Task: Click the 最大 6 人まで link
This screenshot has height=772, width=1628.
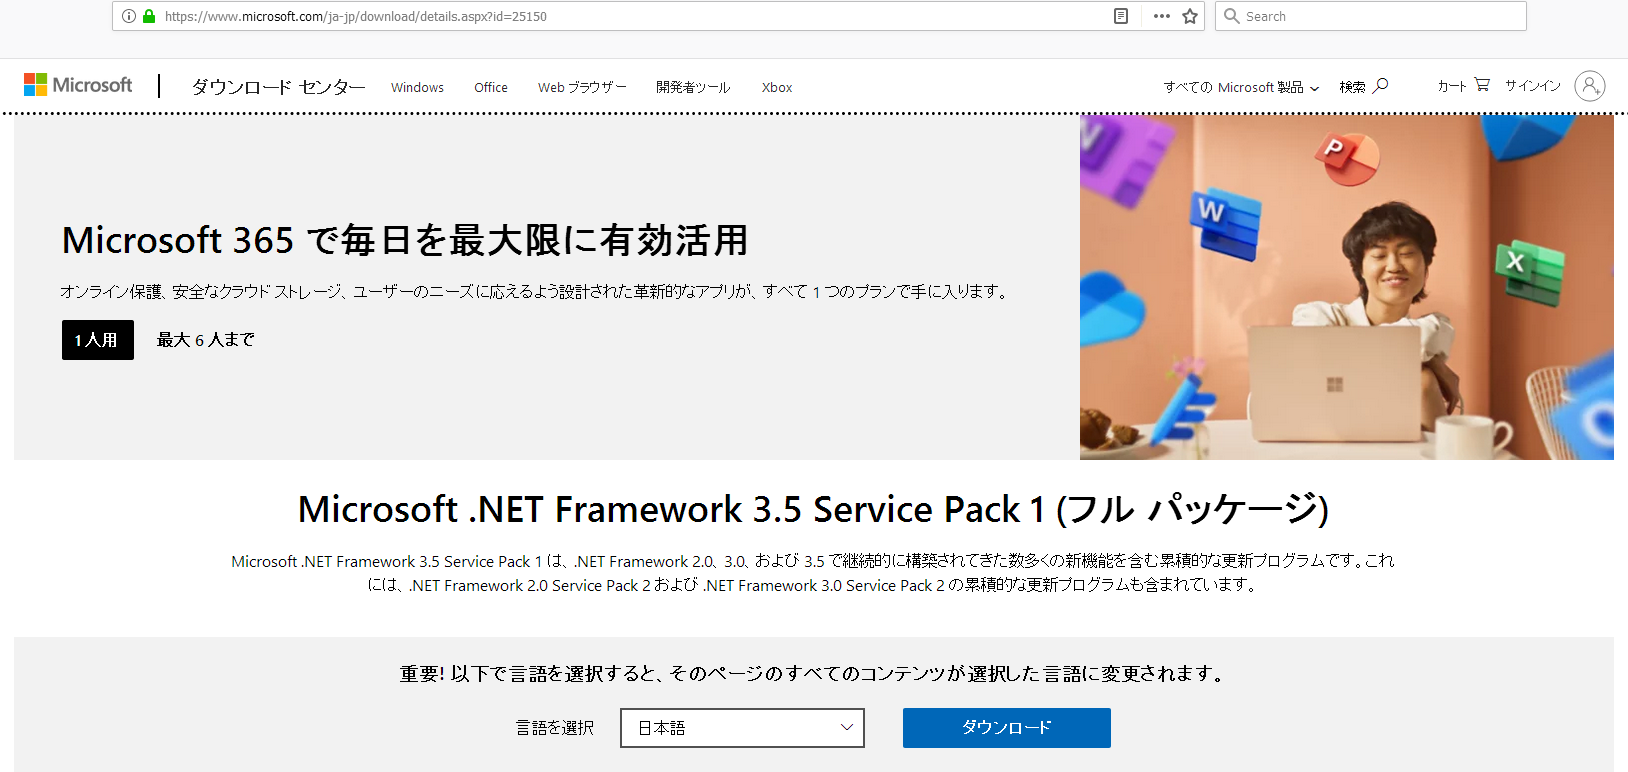Action: (x=206, y=340)
